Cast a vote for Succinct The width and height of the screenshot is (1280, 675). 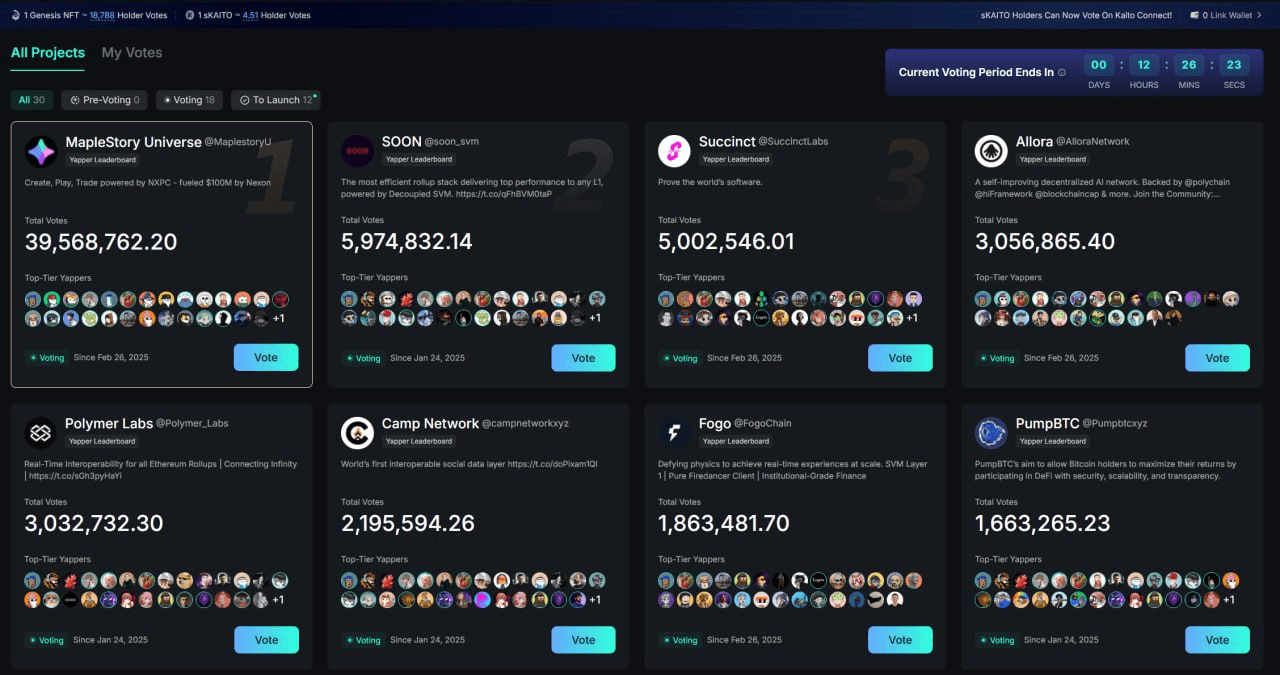point(900,358)
